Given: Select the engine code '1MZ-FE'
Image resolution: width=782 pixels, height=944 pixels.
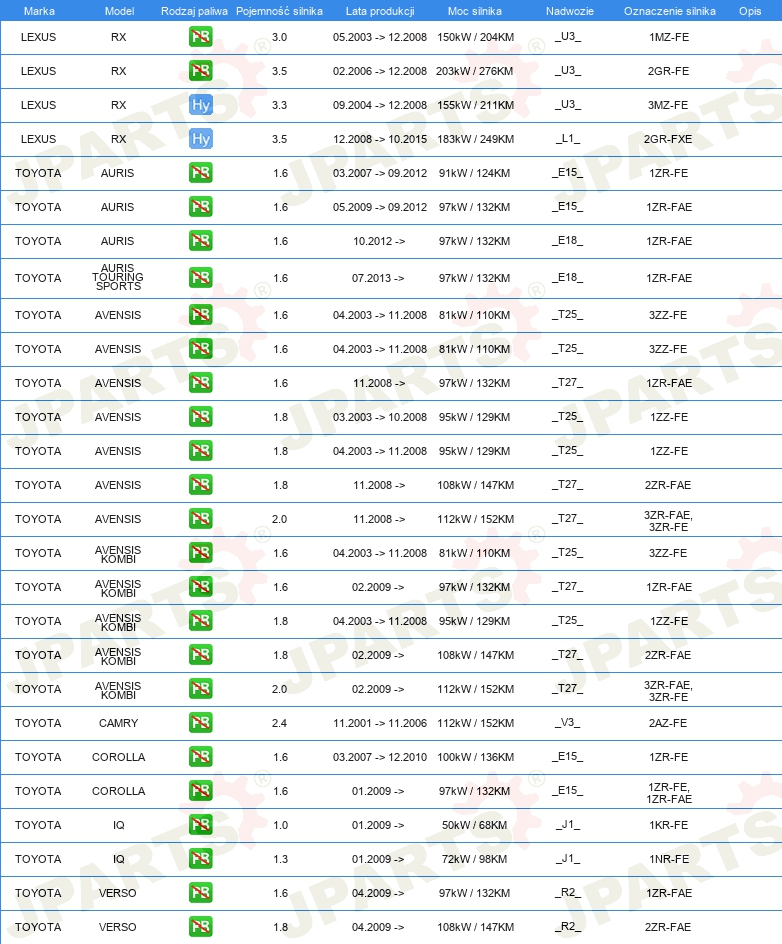Looking at the screenshot, I should click(669, 37).
